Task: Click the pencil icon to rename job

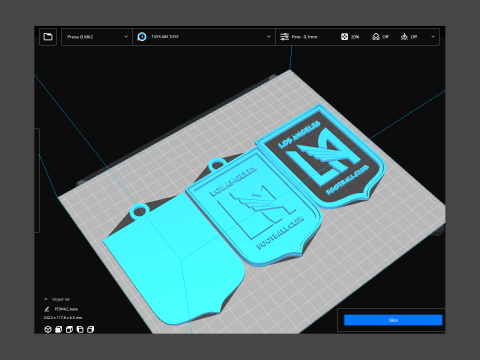Action: [47, 309]
